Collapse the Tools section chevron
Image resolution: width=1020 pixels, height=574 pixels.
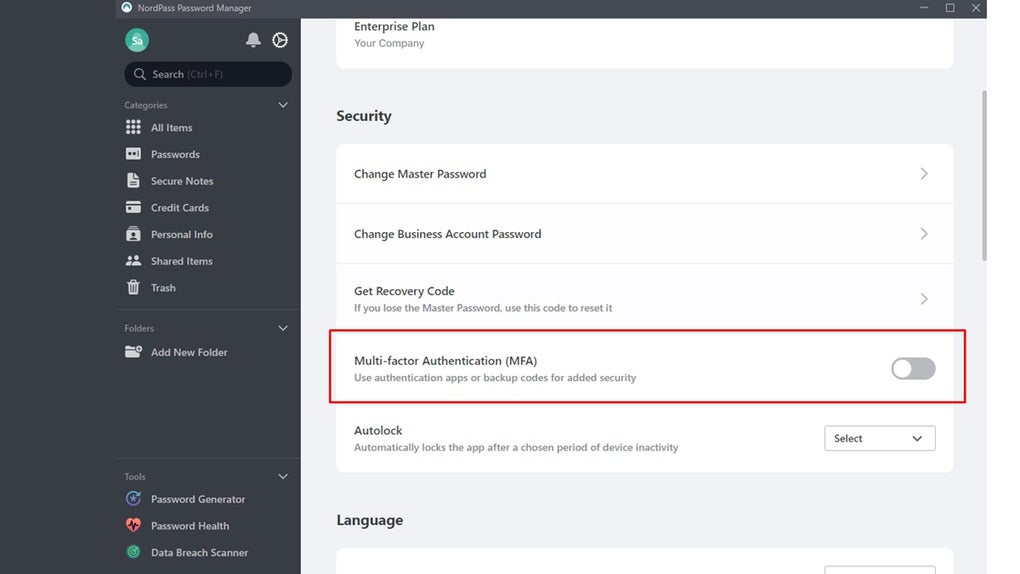click(283, 476)
